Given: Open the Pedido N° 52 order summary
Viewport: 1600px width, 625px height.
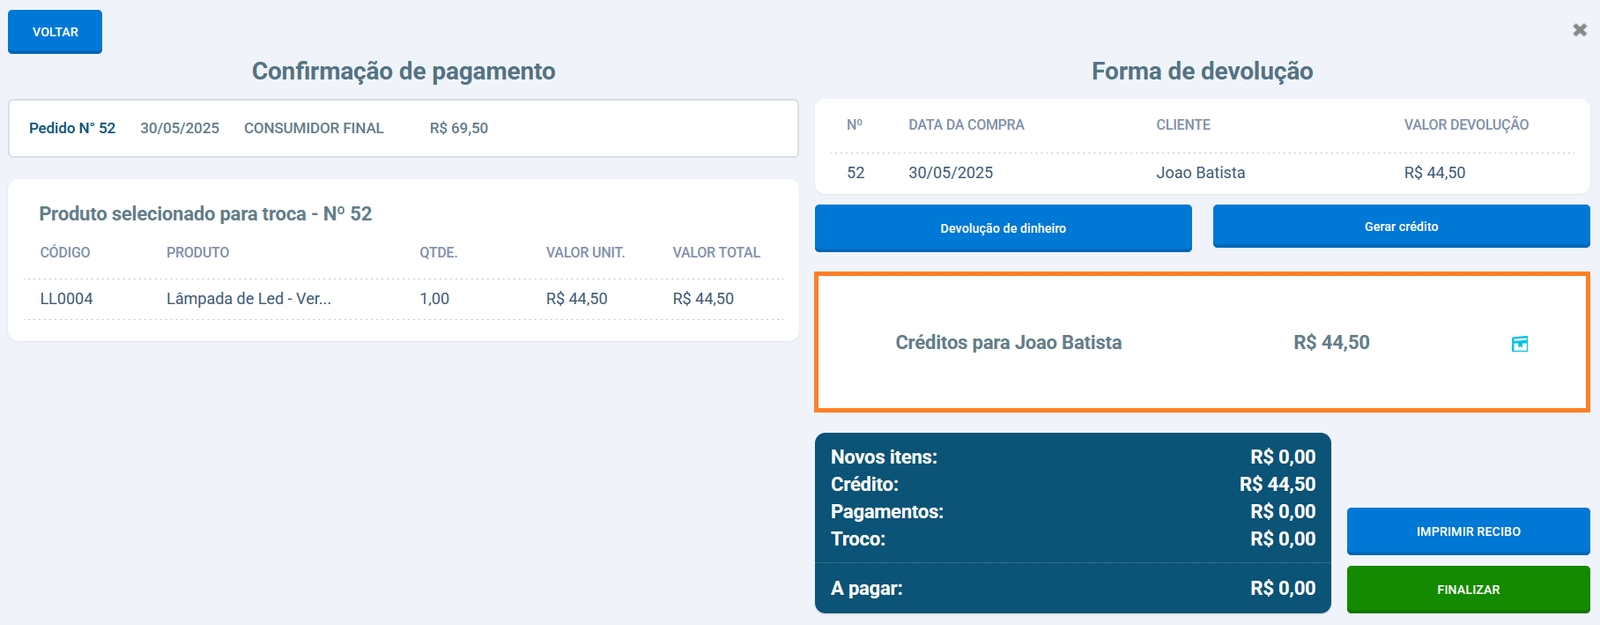Looking at the screenshot, I should pyautogui.click(x=72, y=128).
